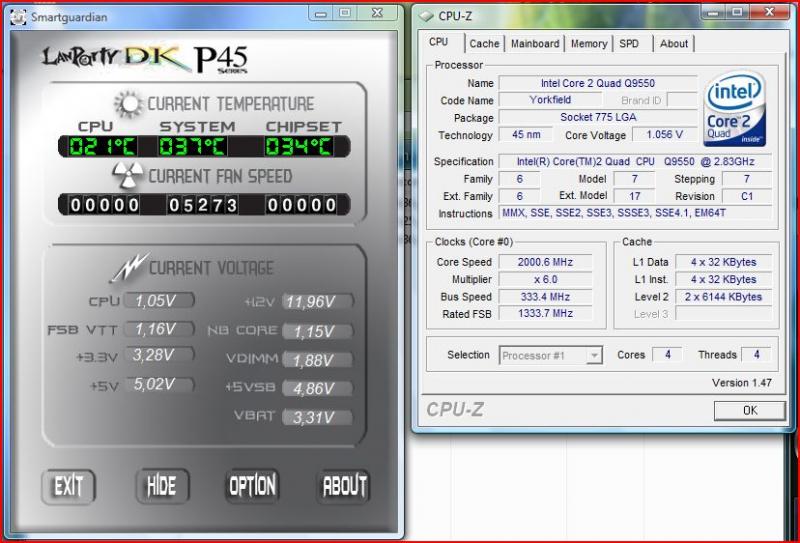Click the Revision field C1

747,196
